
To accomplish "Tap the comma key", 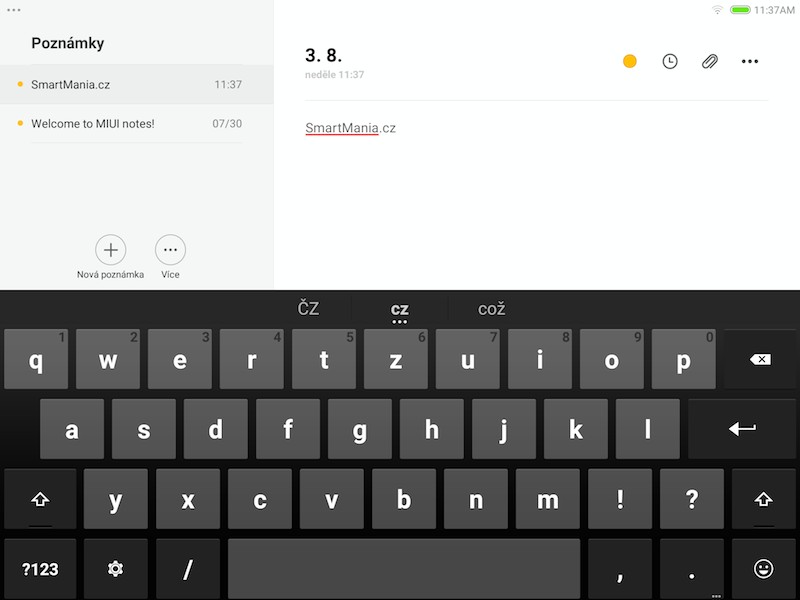I will point(620,568).
